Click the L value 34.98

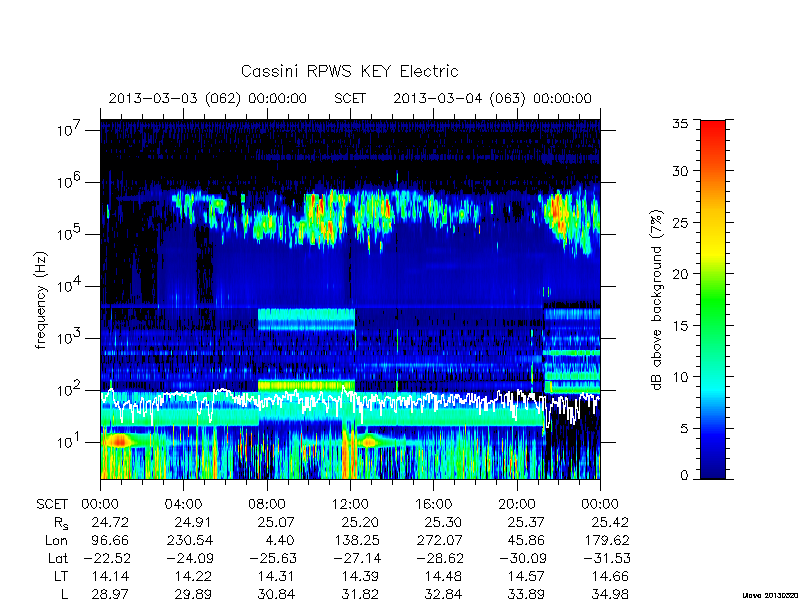pyautogui.click(x=610, y=594)
